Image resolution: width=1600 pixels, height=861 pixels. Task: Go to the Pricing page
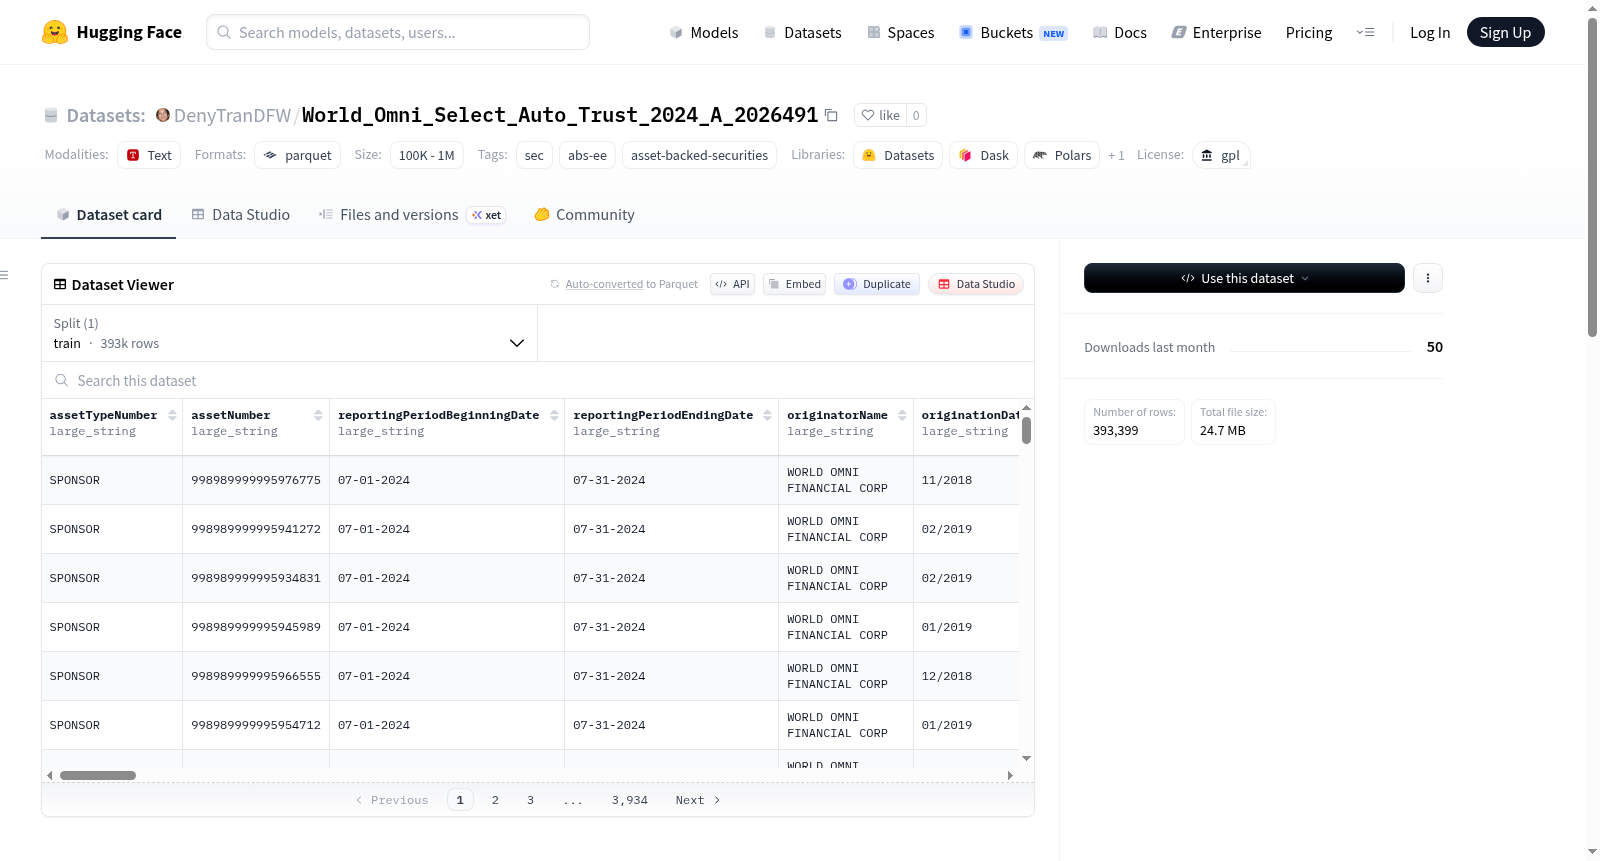1309,32
